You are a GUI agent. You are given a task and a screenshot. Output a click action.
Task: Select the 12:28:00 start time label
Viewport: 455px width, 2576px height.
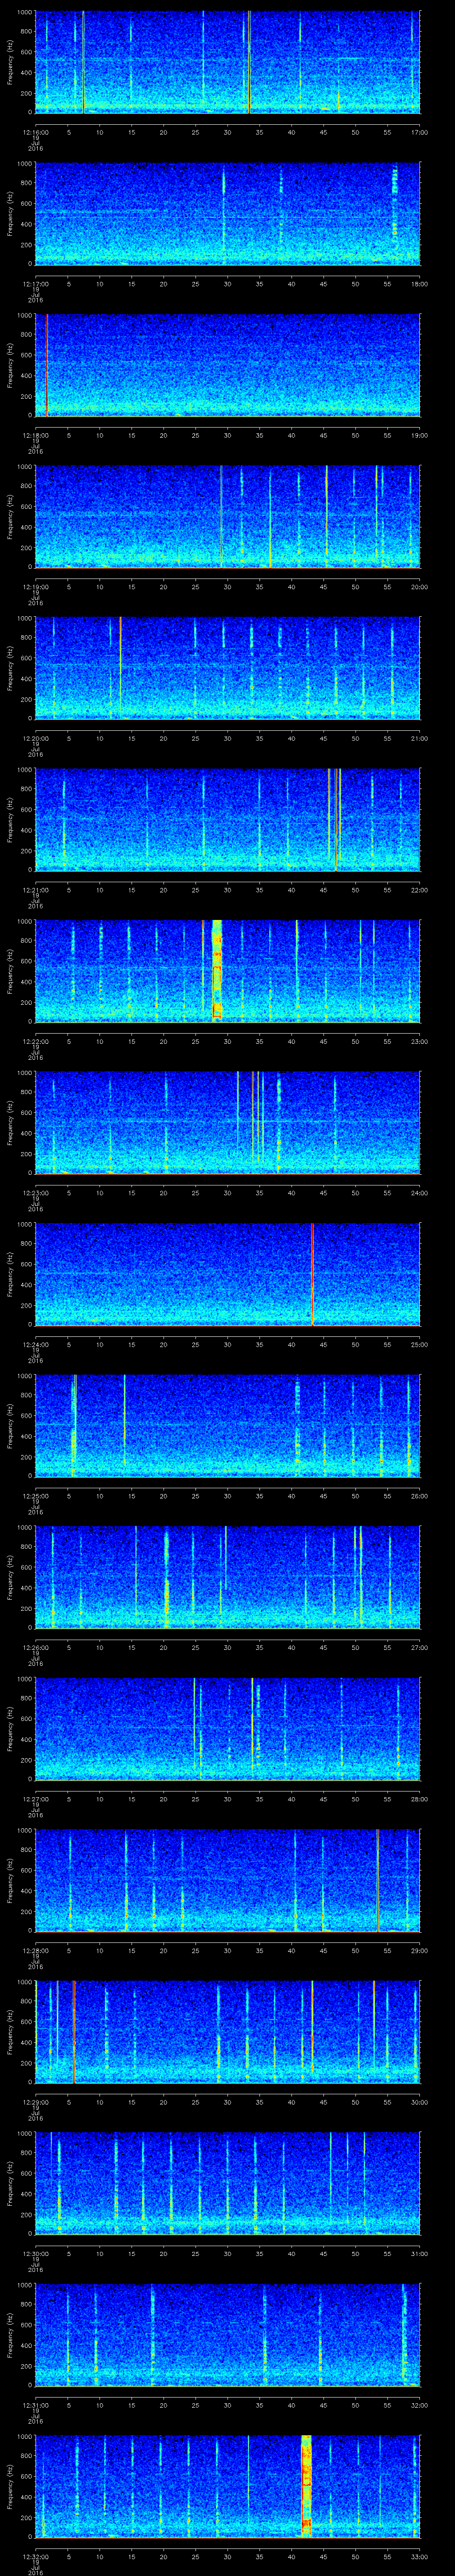[36, 1950]
